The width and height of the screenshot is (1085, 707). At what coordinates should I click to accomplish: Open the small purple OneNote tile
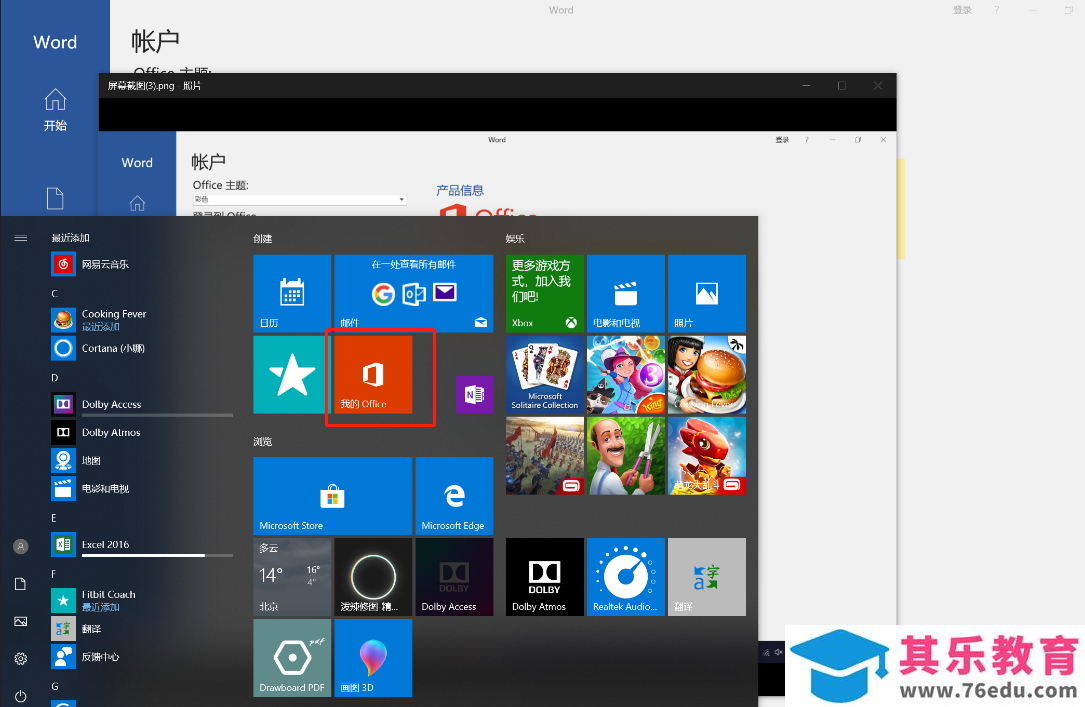475,394
